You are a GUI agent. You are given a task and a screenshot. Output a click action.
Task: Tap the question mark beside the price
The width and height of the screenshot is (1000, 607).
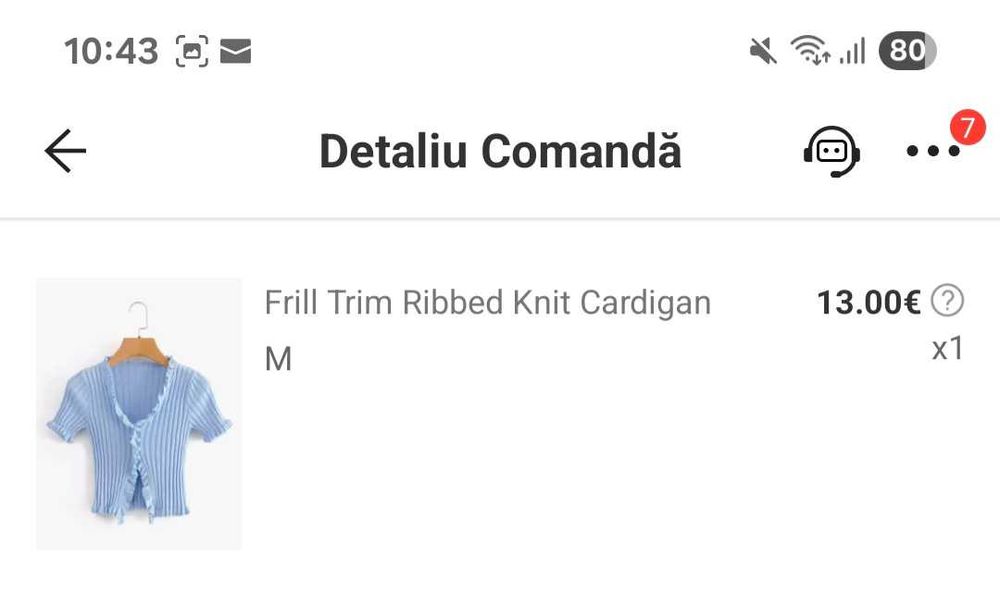tap(947, 300)
